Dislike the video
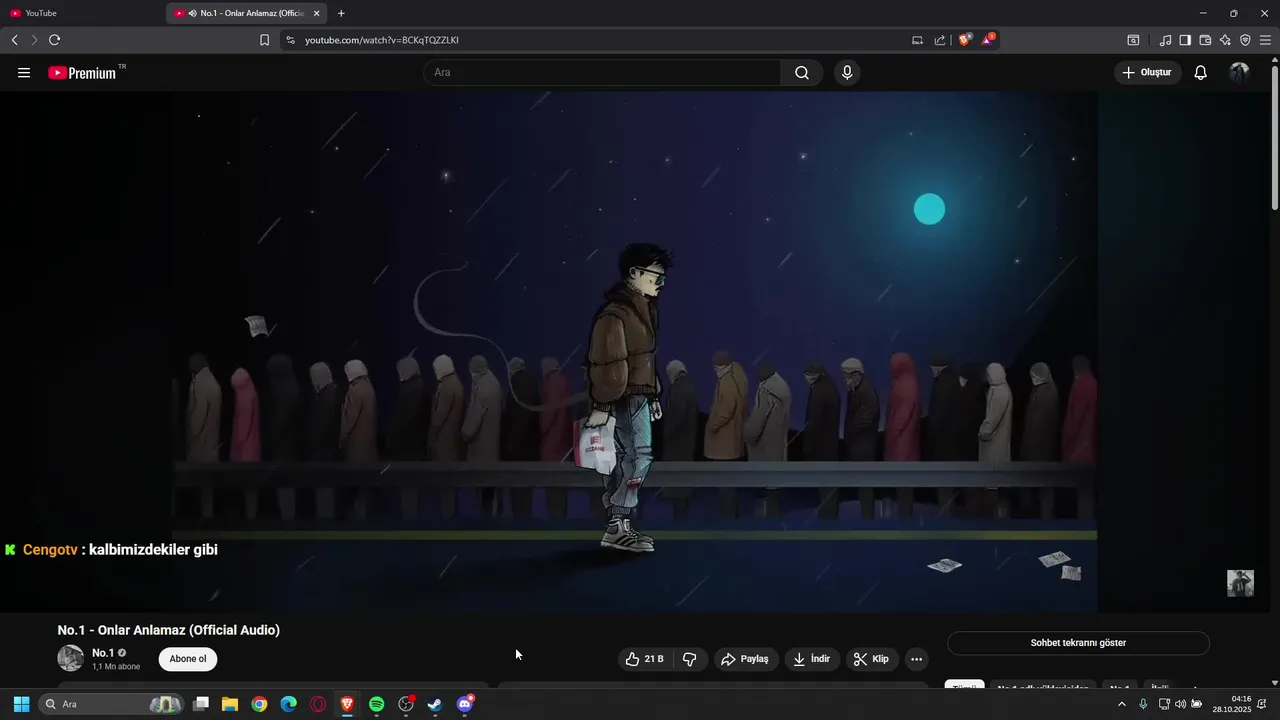 [690, 659]
